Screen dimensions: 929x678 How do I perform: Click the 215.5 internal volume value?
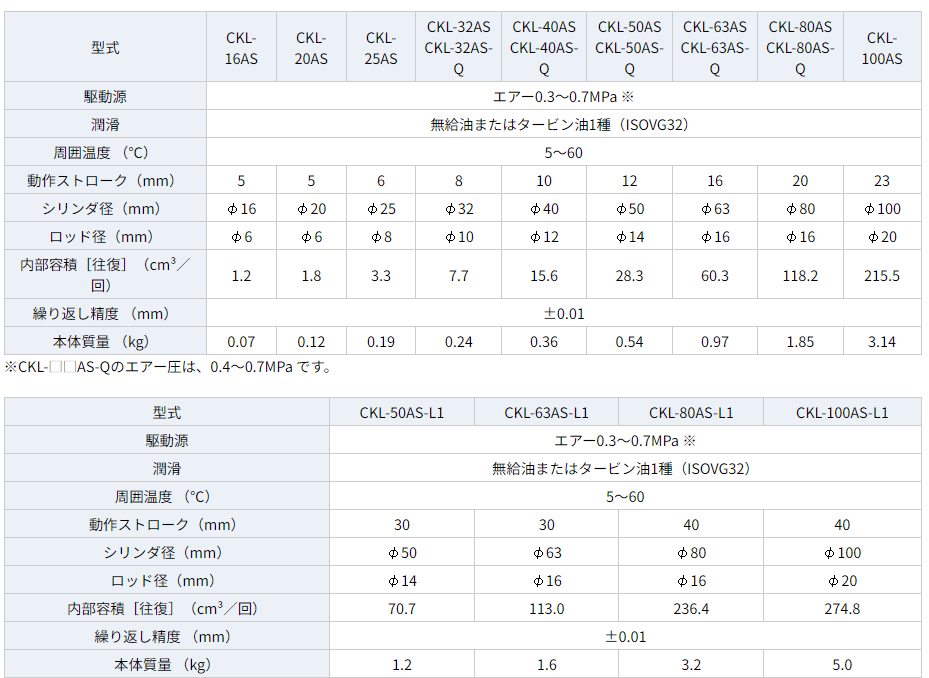(882, 276)
